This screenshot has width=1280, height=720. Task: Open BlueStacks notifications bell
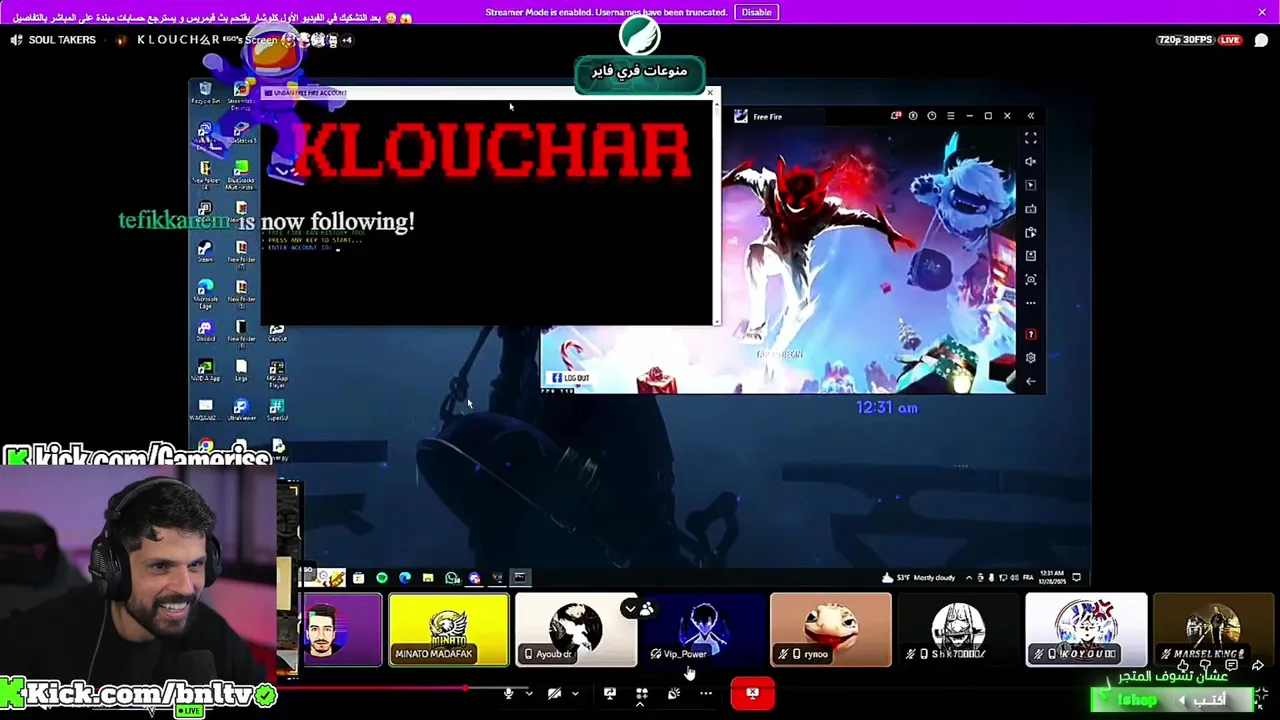pyautogui.click(x=895, y=116)
